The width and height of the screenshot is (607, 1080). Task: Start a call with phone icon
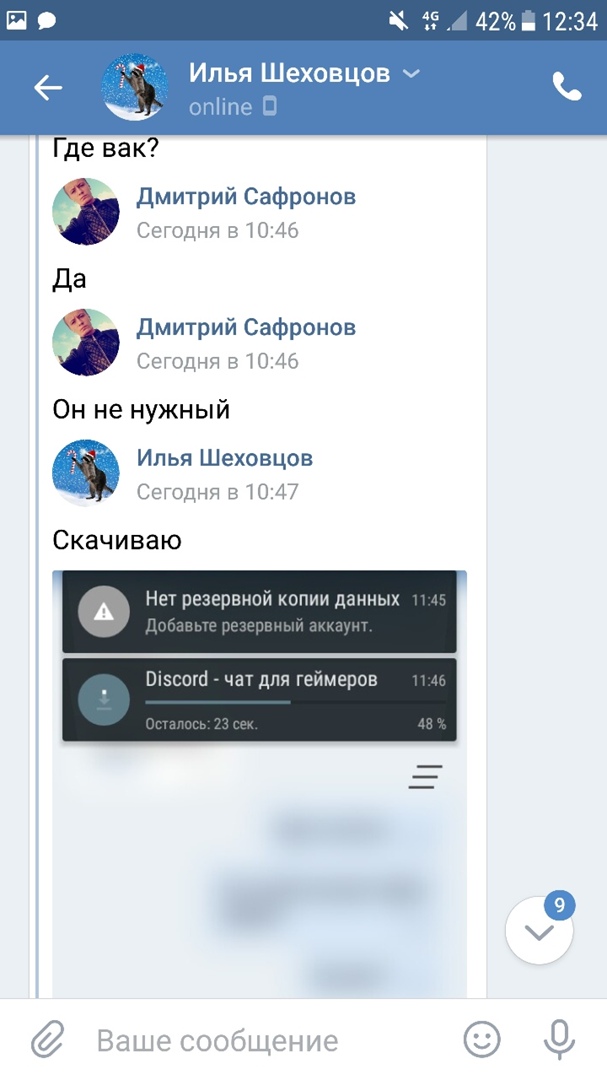[x=566, y=87]
